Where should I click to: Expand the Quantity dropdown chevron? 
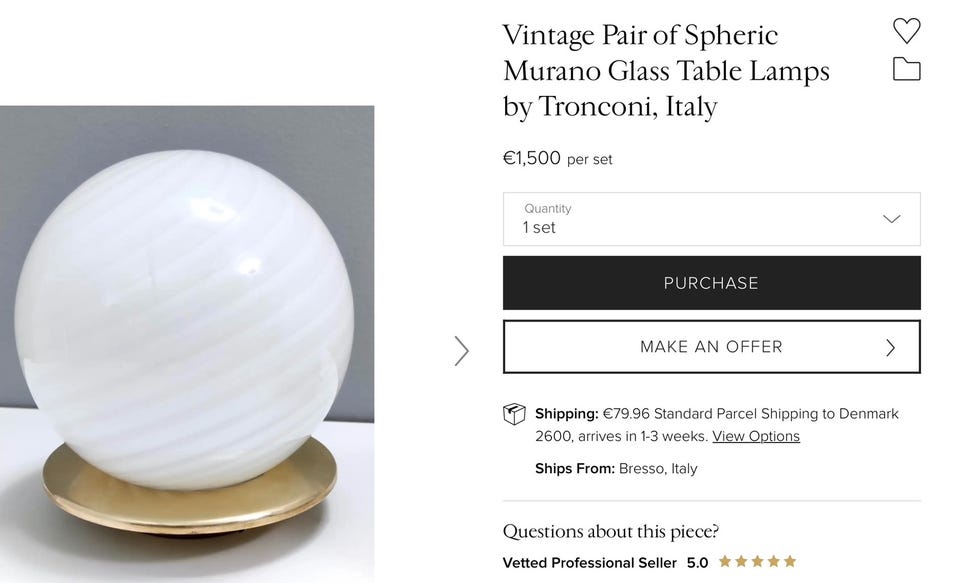tap(891, 219)
